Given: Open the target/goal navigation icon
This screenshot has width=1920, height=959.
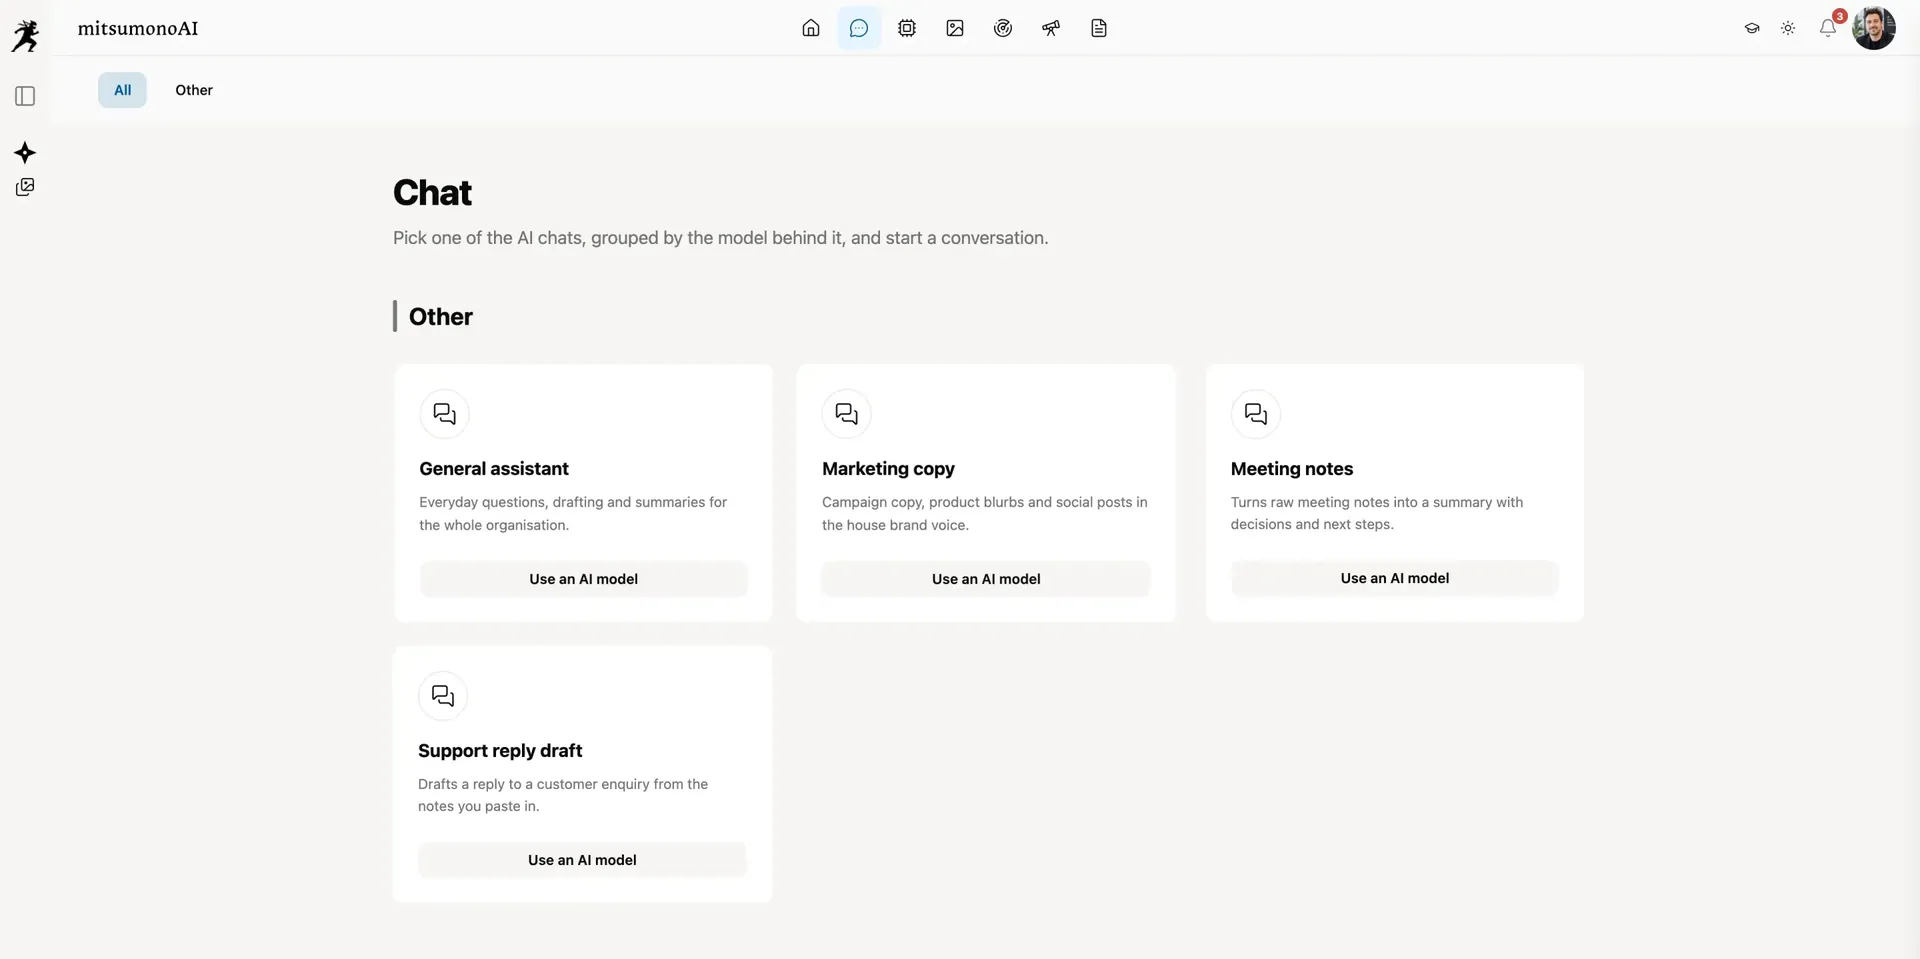Looking at the screenshot, I should pos(1003,28).
